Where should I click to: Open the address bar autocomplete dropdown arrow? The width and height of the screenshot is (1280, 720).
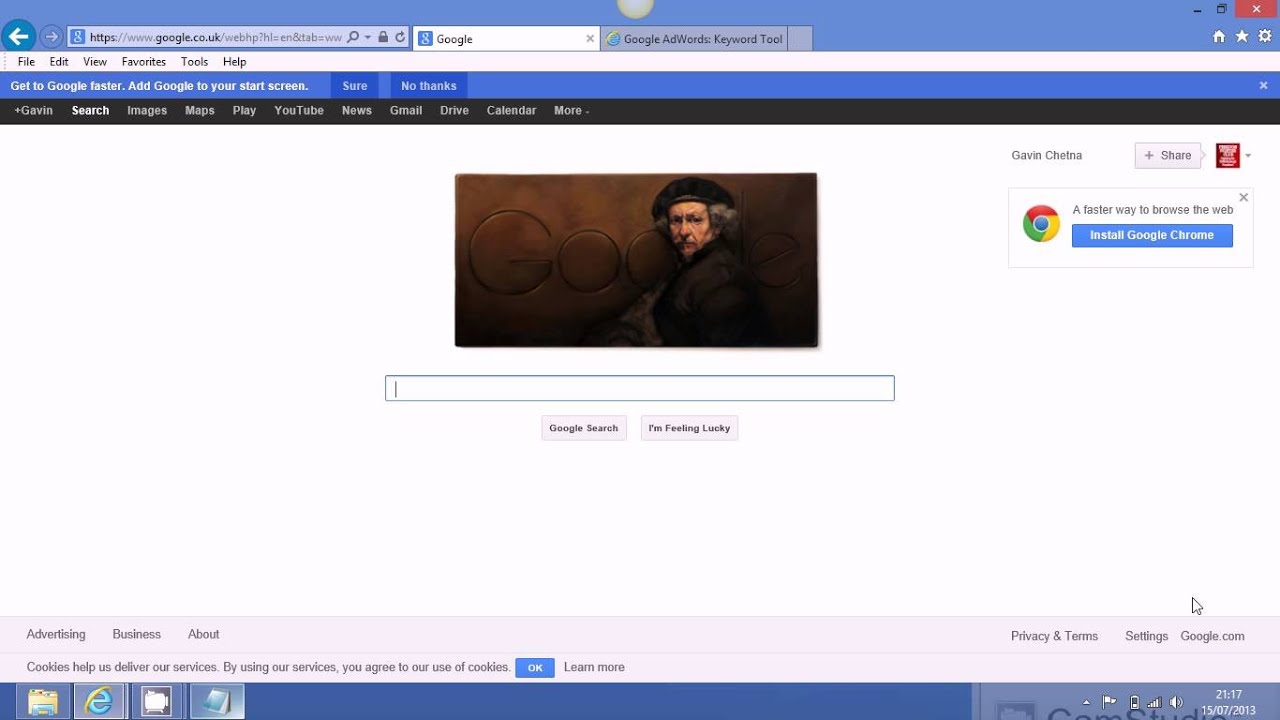tap(368, 38)
